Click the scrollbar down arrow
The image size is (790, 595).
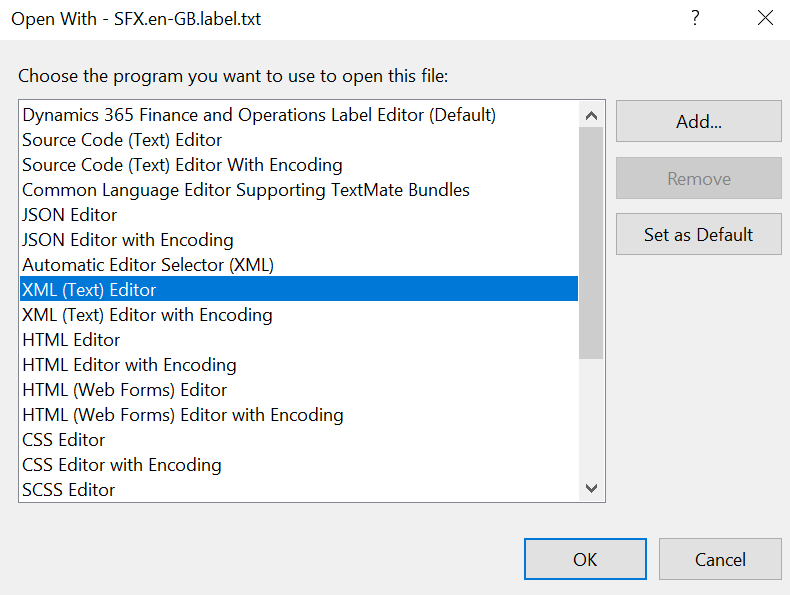tap(591, 488)
